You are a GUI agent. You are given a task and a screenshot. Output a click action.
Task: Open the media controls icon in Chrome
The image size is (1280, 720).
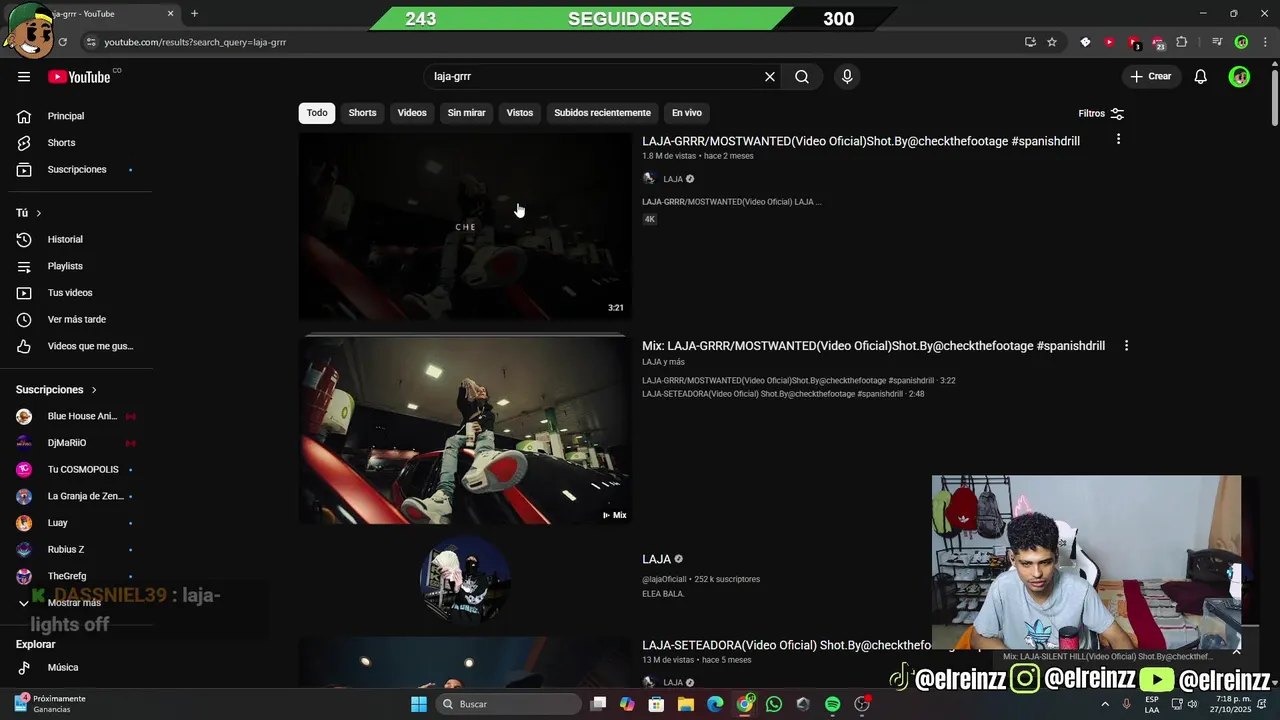tap(1217, 42)
